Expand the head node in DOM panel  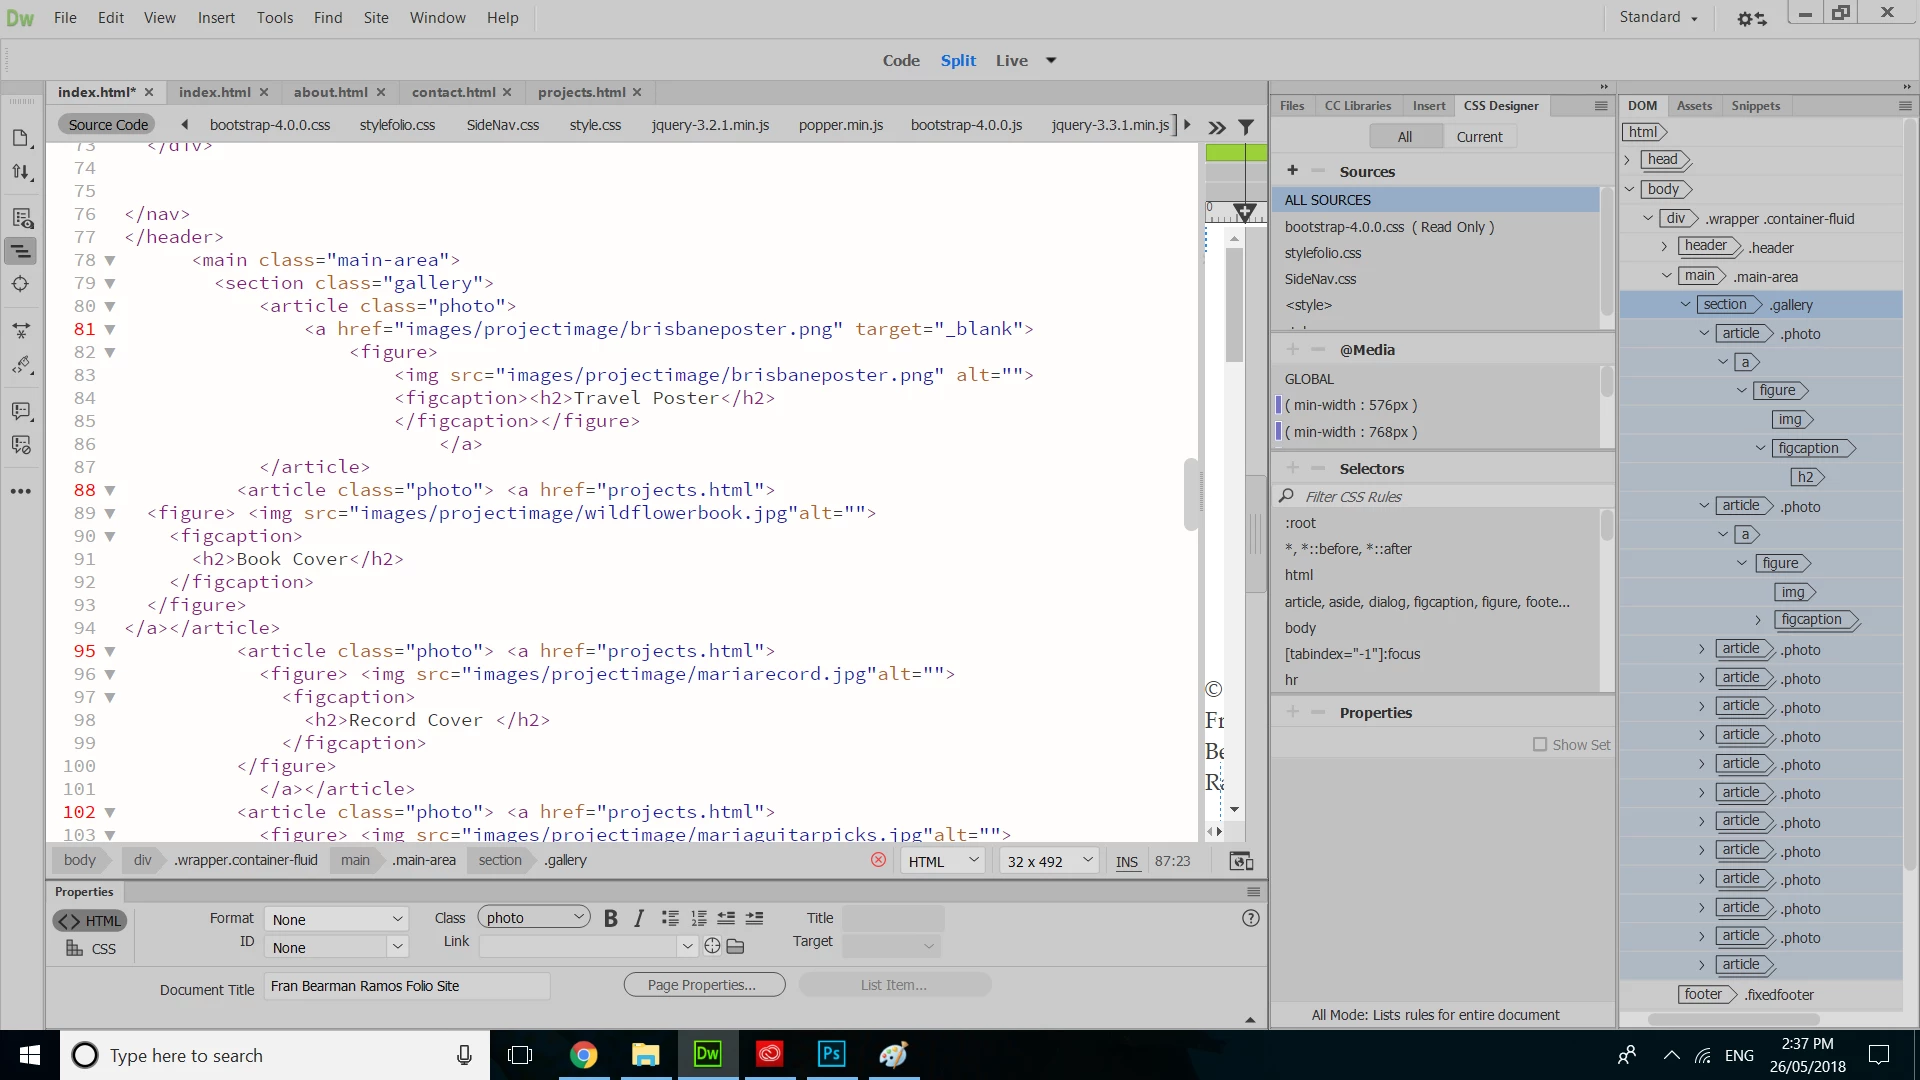(x=1628, y=160)
